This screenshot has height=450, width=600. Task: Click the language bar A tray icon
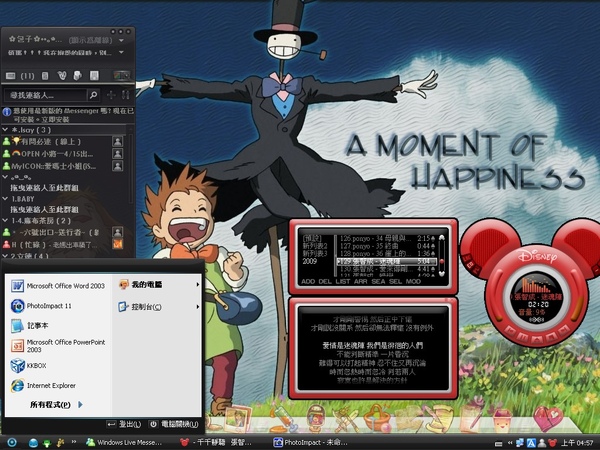pos(531,443)
